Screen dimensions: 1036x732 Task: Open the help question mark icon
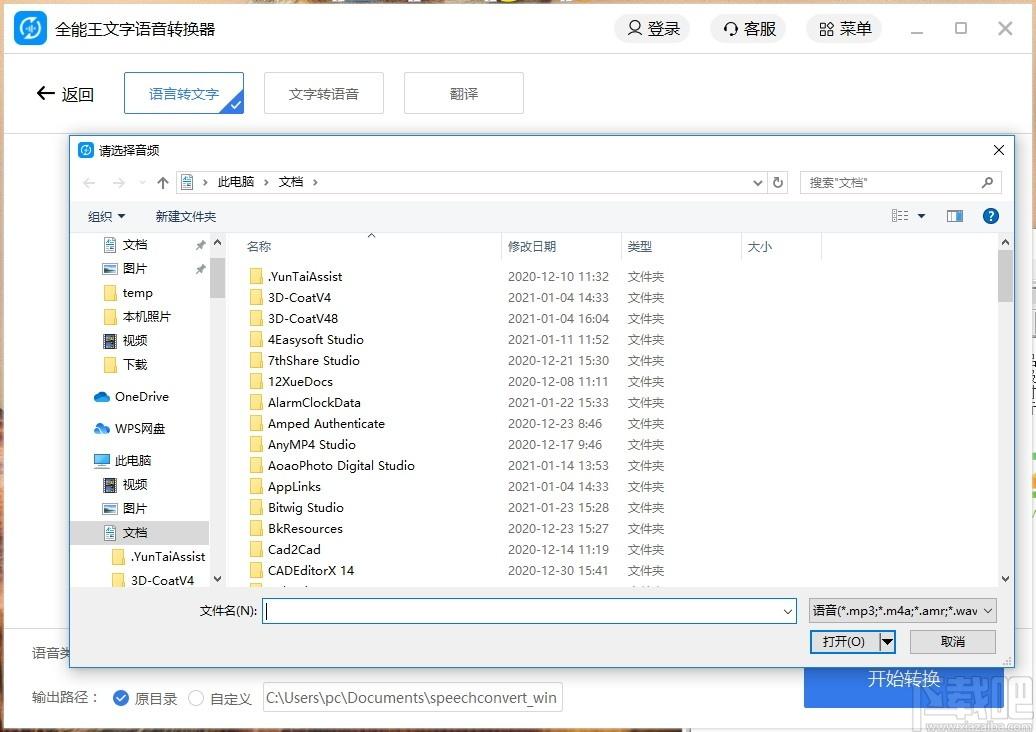pos(990,216)
